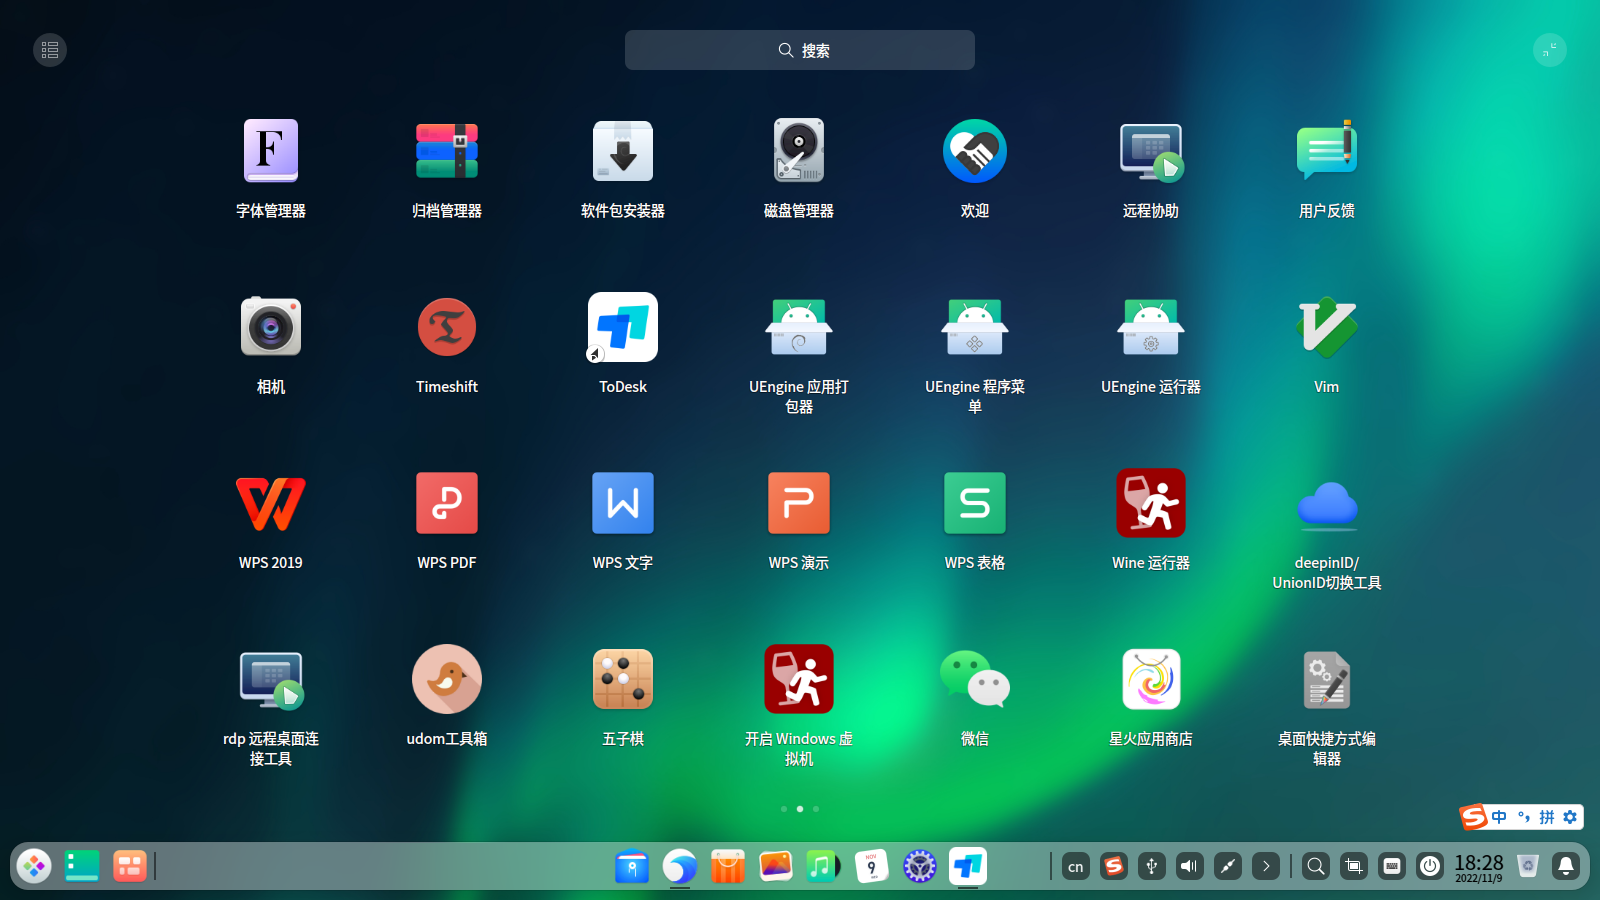
Task: Launch WPS 2019
Action: pyautogui.click(x=271, y=503)
